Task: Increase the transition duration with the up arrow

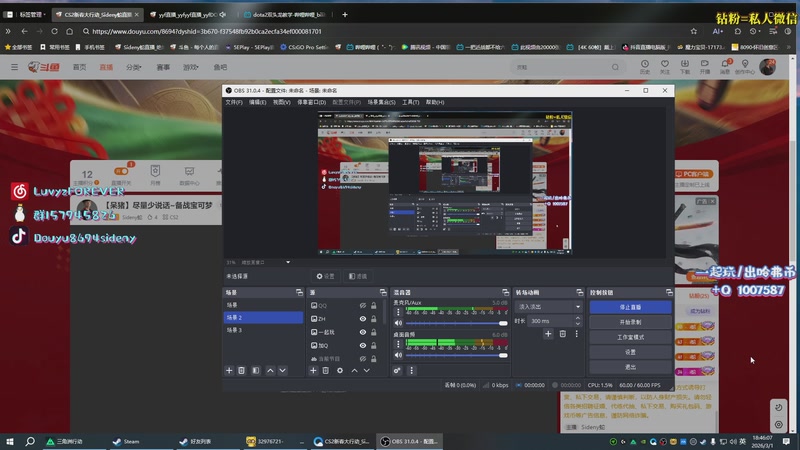Action: (578, 318)
